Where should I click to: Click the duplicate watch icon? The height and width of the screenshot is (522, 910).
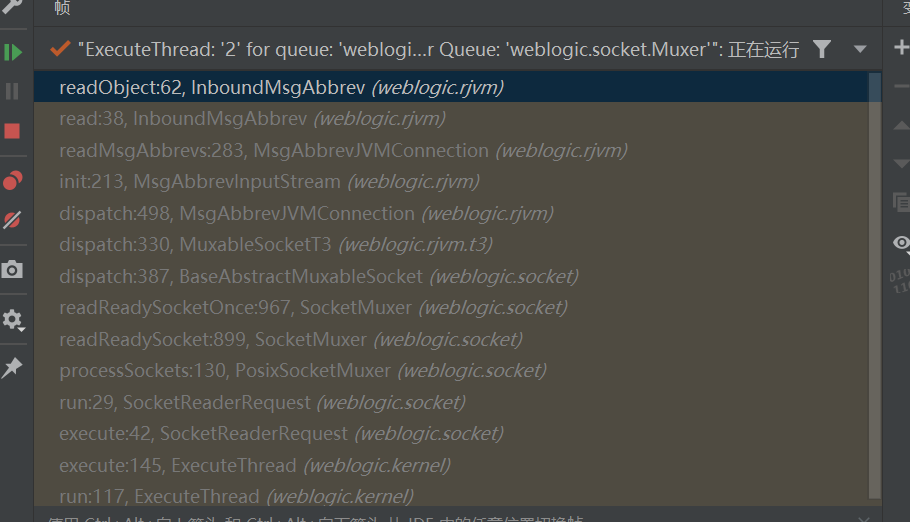point(901,202)
